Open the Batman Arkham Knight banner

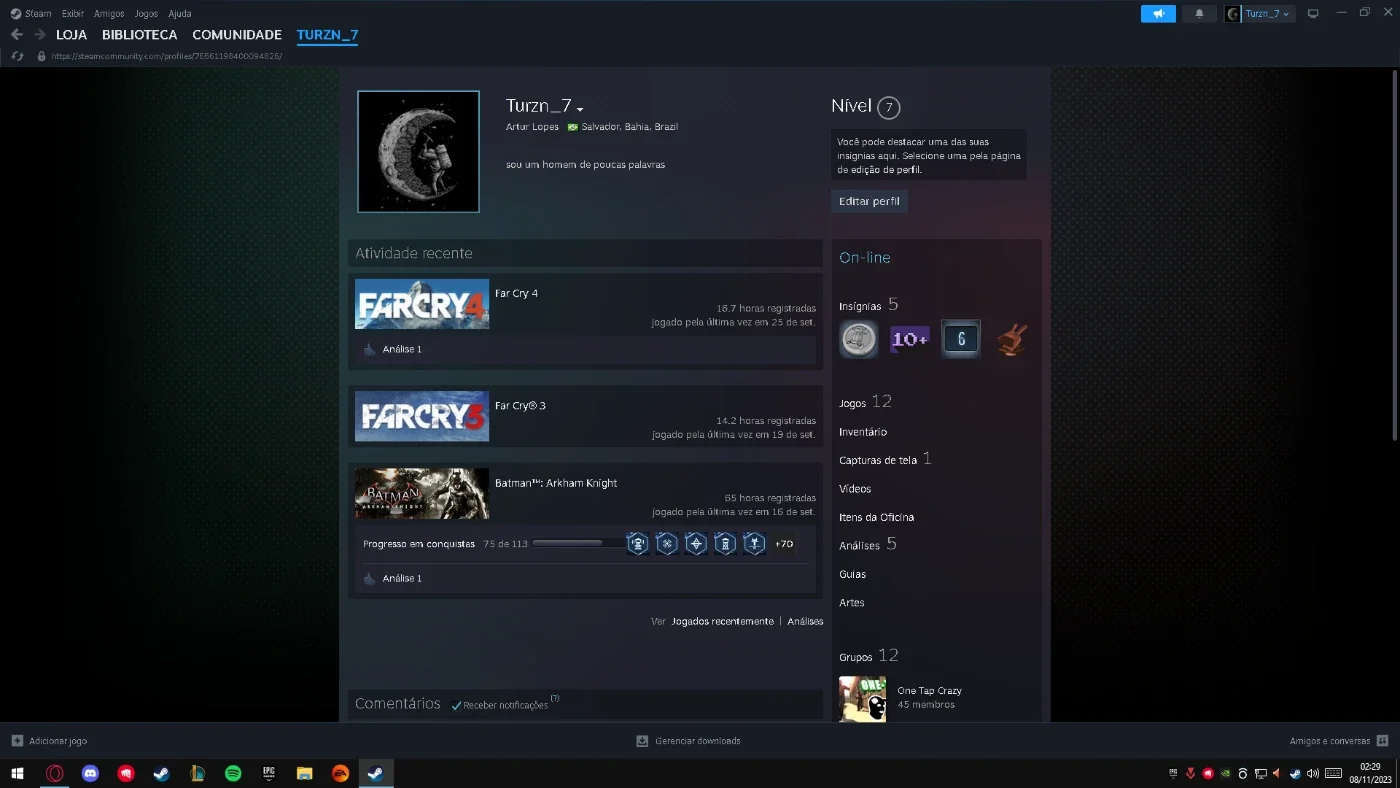tap(422, 493)
